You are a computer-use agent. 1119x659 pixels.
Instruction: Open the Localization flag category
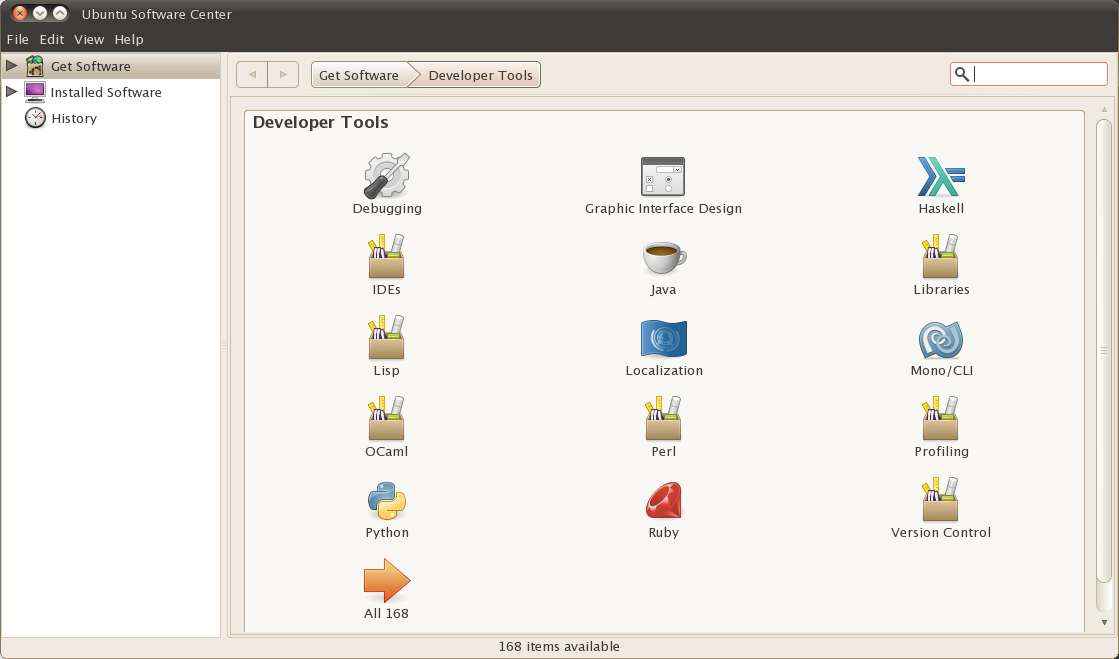(664, 338)
